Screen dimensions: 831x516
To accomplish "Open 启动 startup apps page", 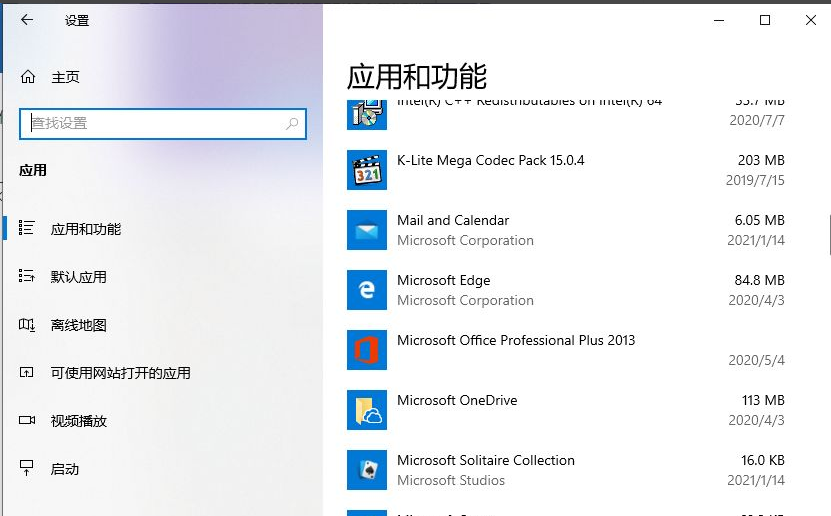I will pos(65,469).
